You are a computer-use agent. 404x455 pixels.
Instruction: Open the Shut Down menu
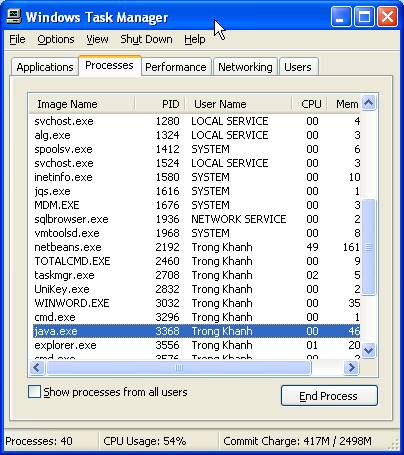coord(146,39)
